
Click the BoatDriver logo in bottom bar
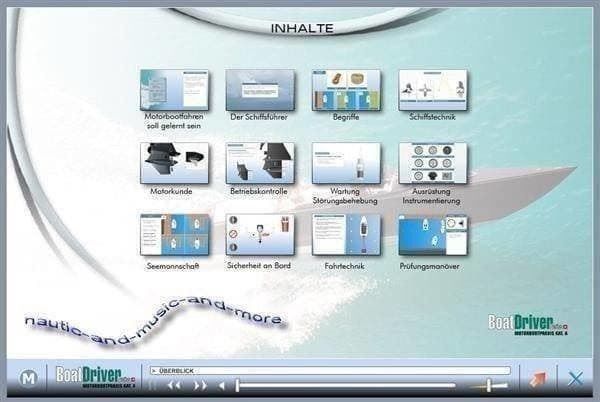(x=95, y=378)
